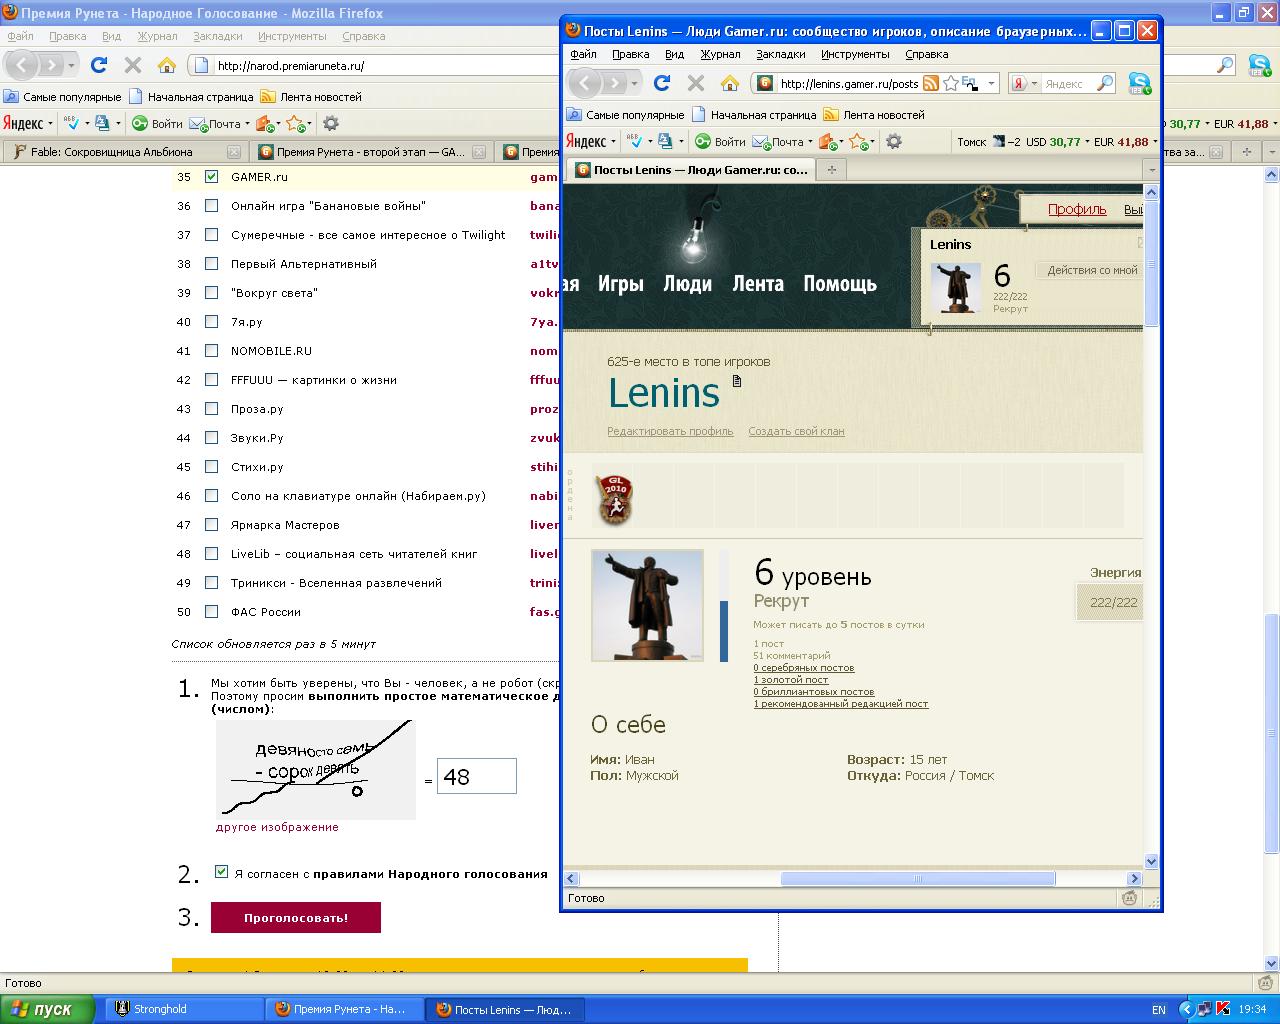Click the note icon beside Lenins name
Image resolution: width=1280 pixels, height=1024 pixels.
(x=738, y=381)
